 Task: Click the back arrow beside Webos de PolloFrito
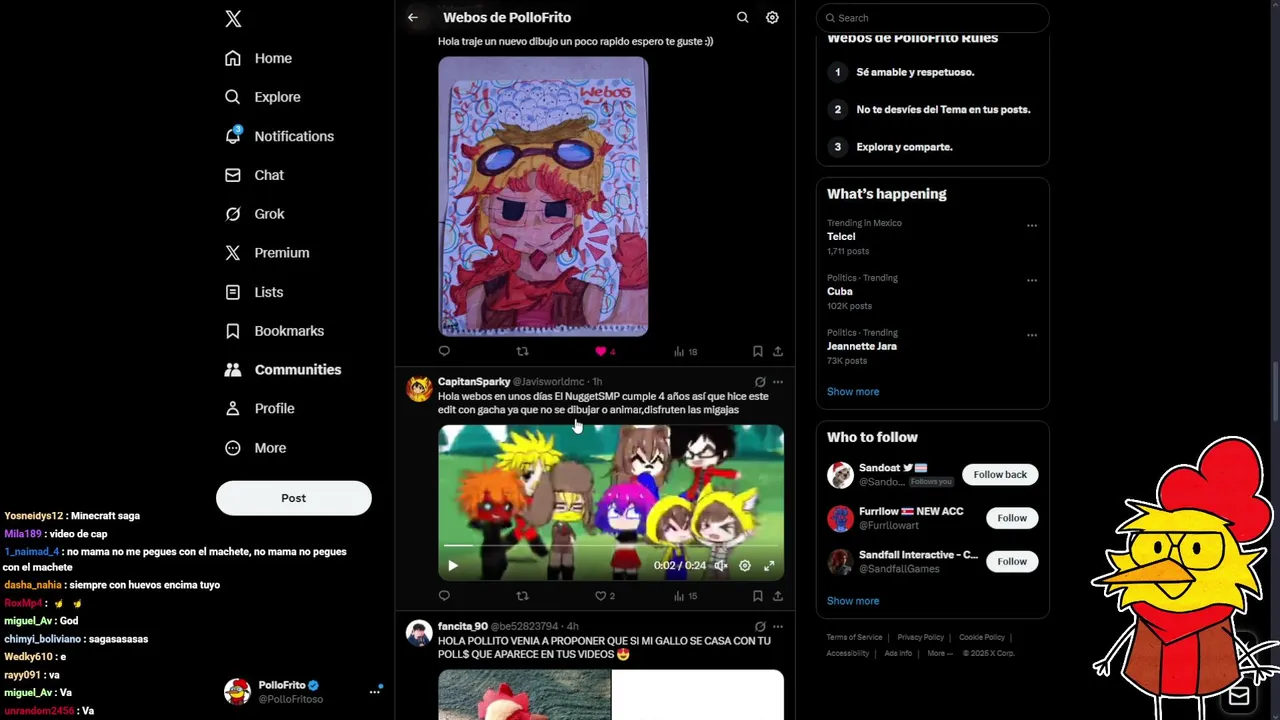coord(412,17)
